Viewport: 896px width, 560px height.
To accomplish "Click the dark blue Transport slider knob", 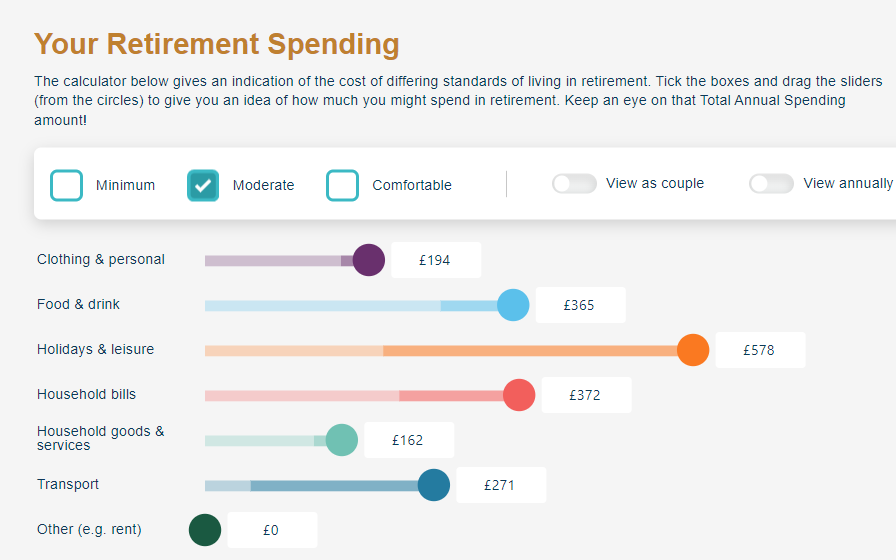I will click(x=434, y=485).
